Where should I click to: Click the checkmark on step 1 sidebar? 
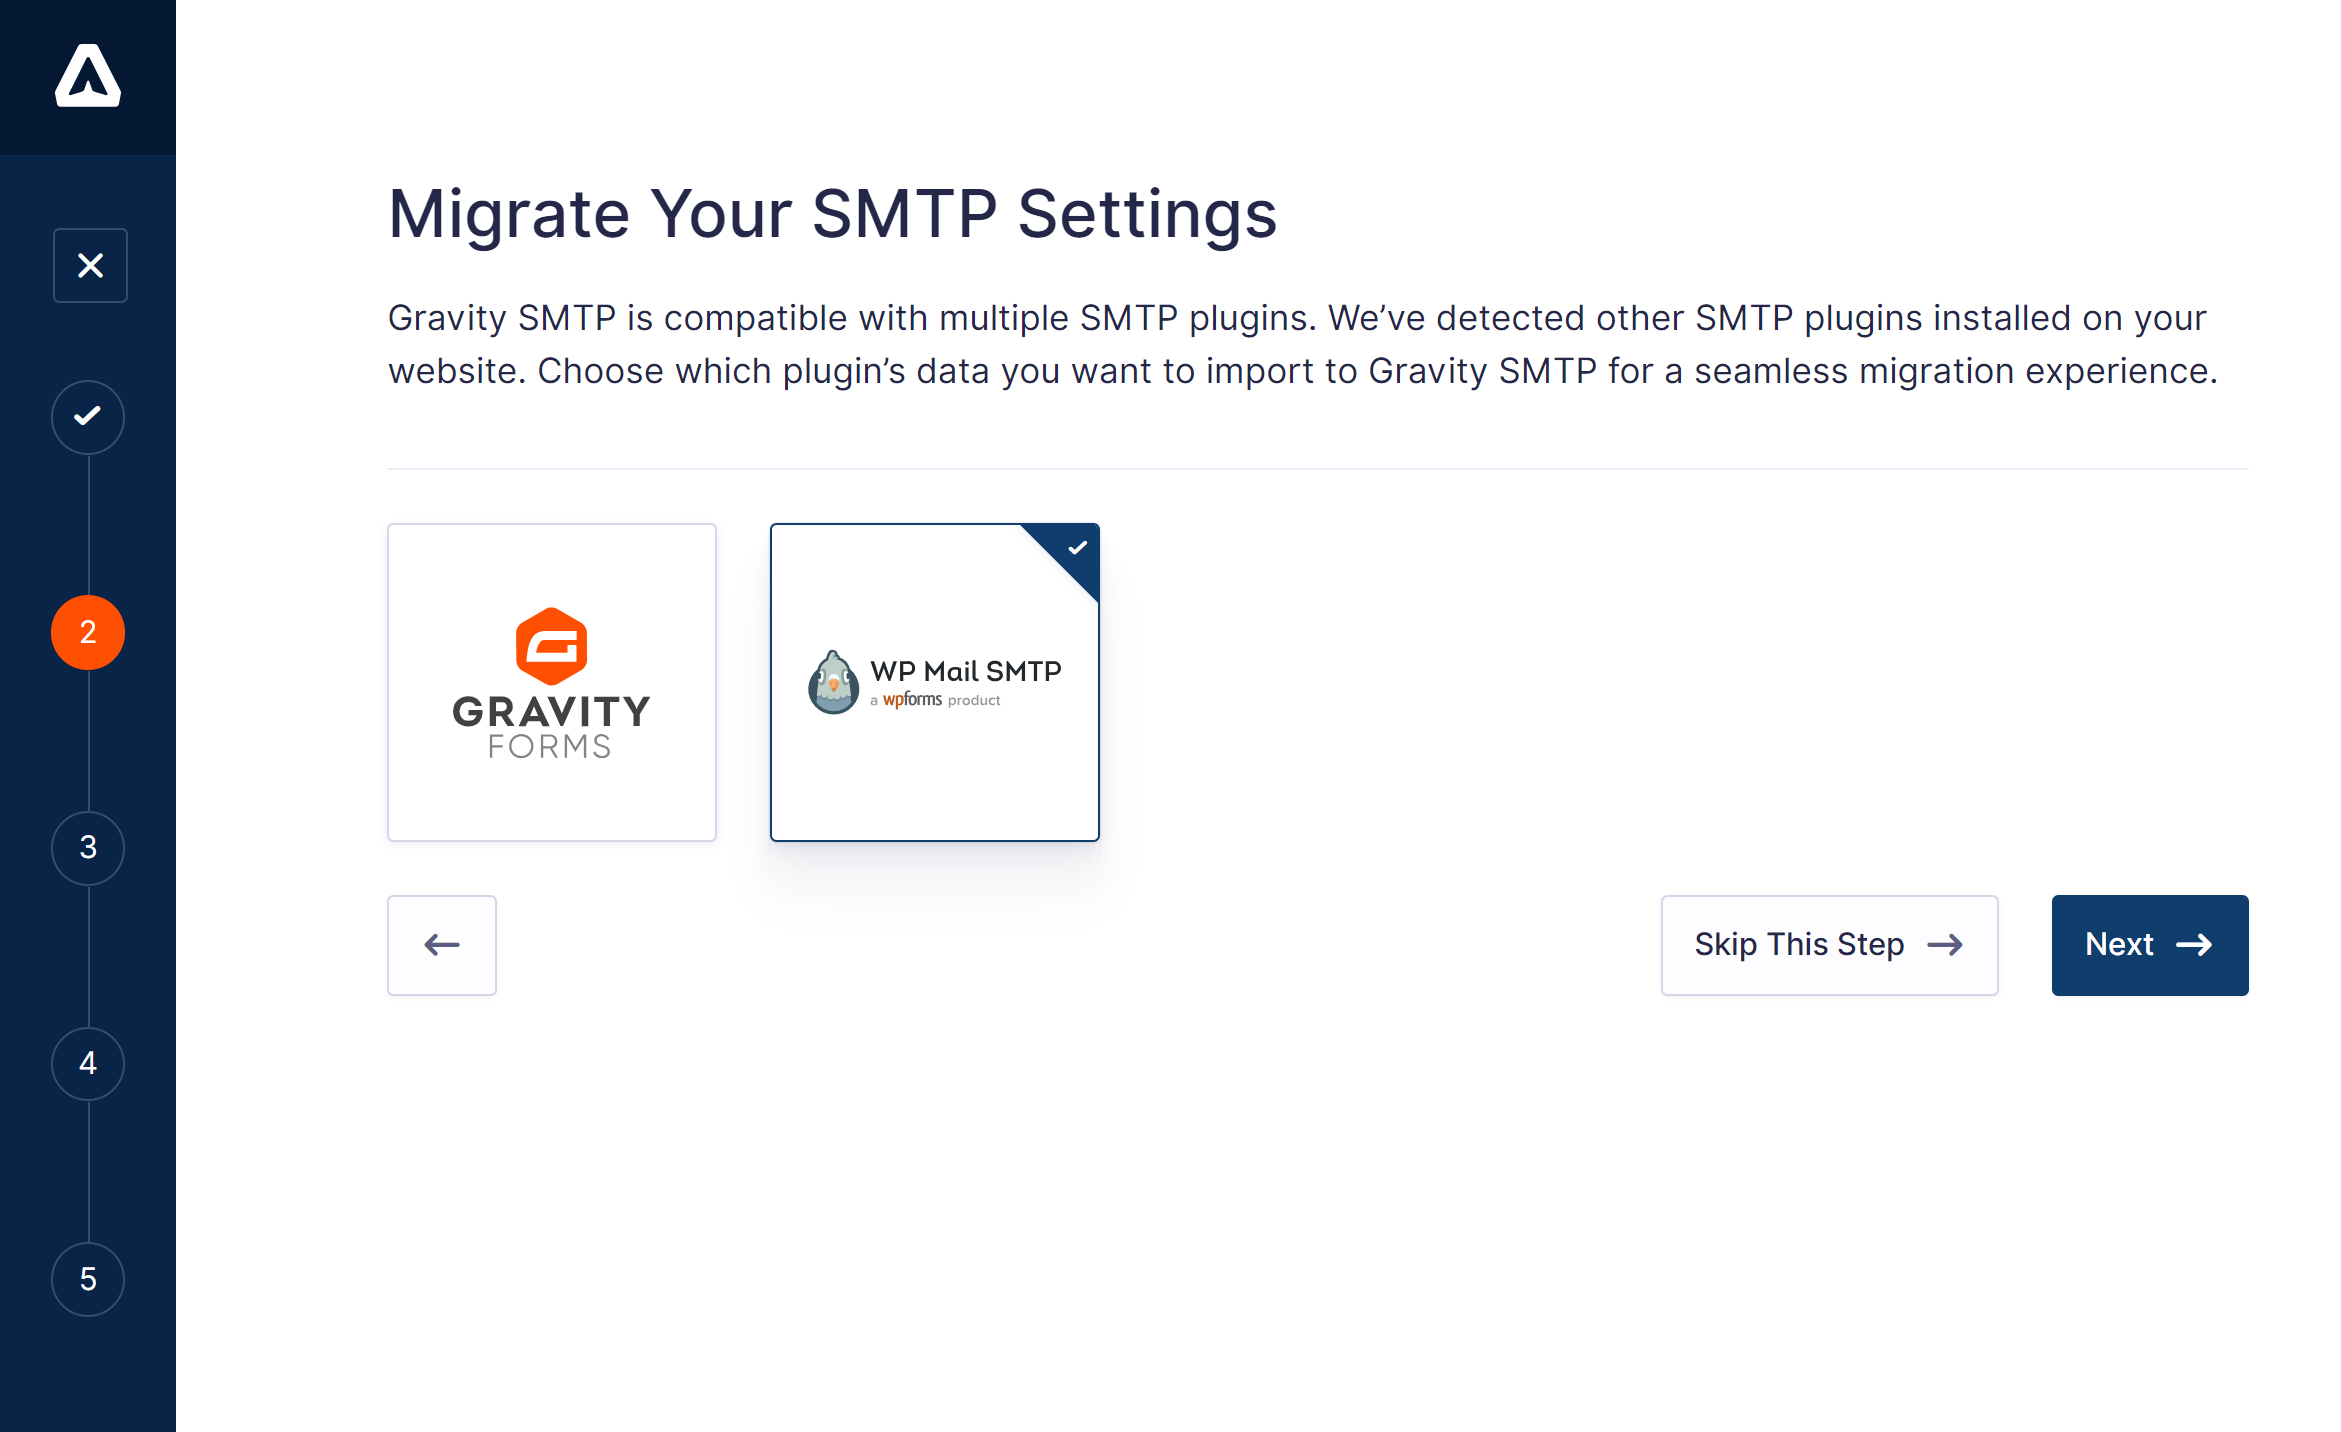(89, 417)
